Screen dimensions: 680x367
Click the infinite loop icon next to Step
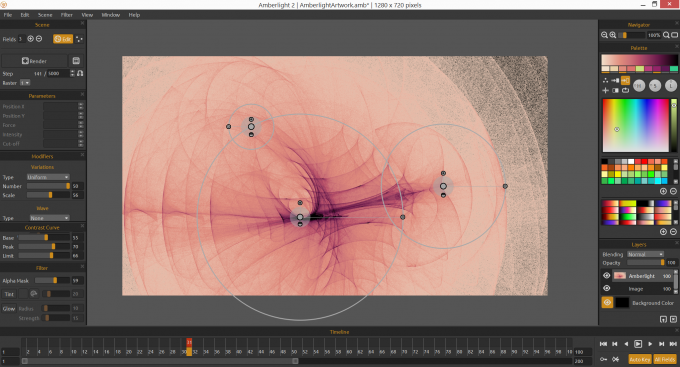pos(80,73)
